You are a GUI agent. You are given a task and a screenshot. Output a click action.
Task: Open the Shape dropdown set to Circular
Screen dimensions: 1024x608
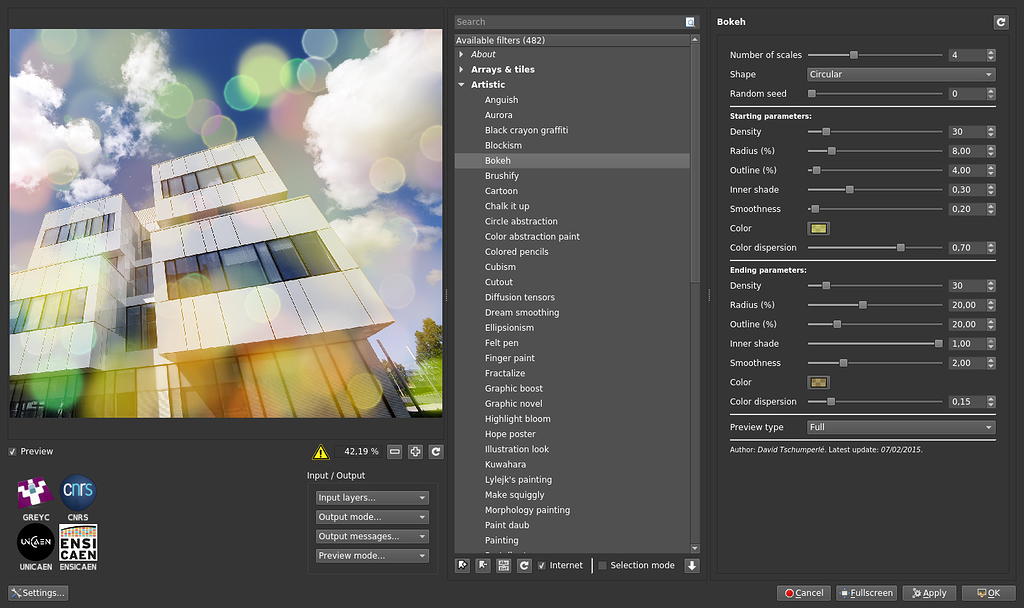901,74
